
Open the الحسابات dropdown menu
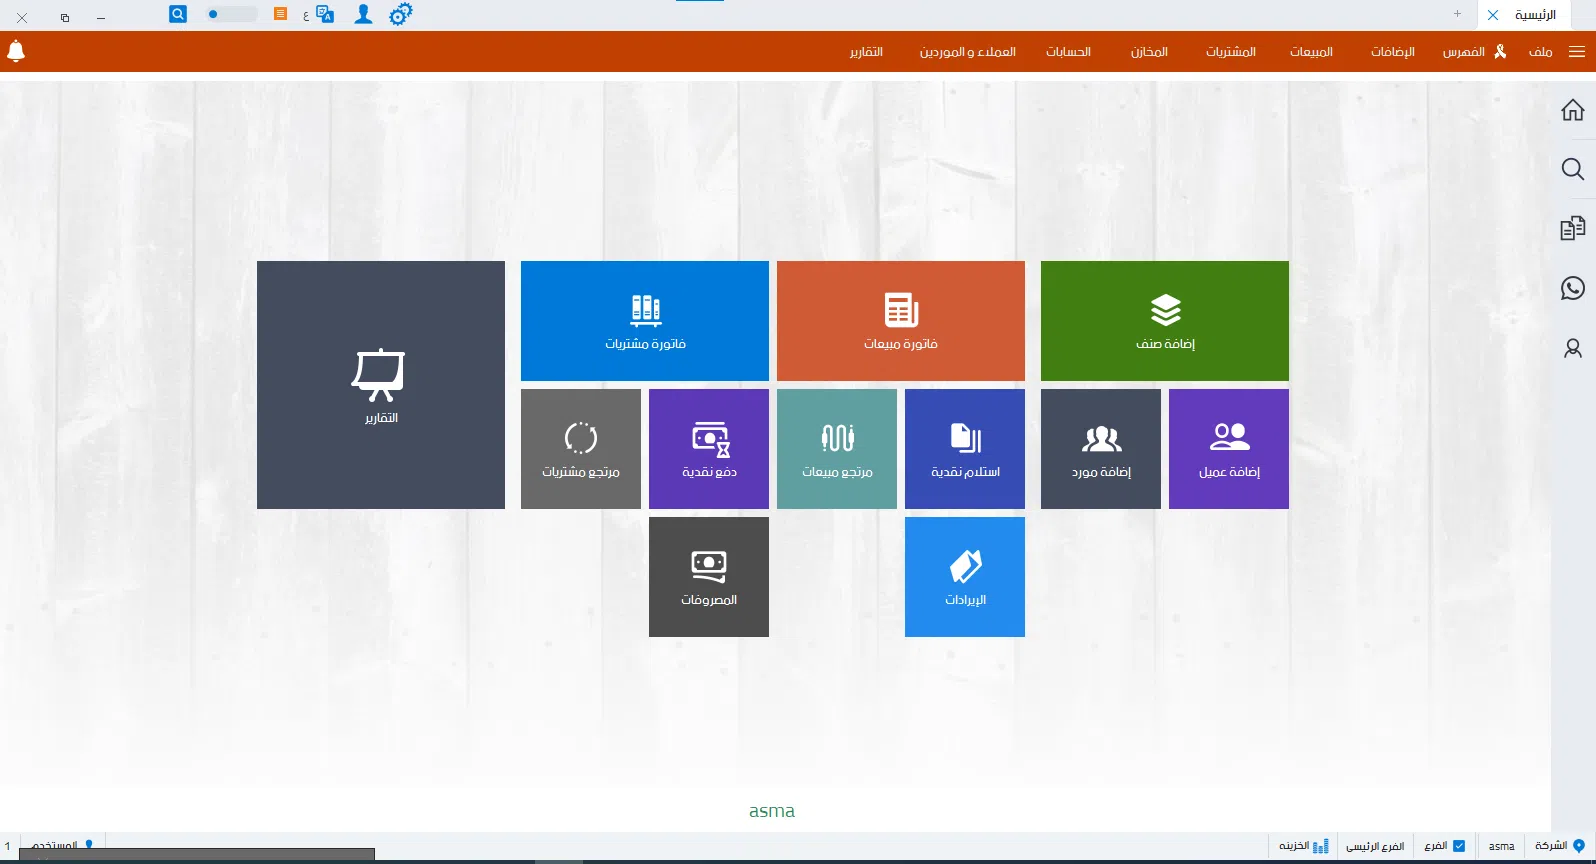click(1068, 52)
